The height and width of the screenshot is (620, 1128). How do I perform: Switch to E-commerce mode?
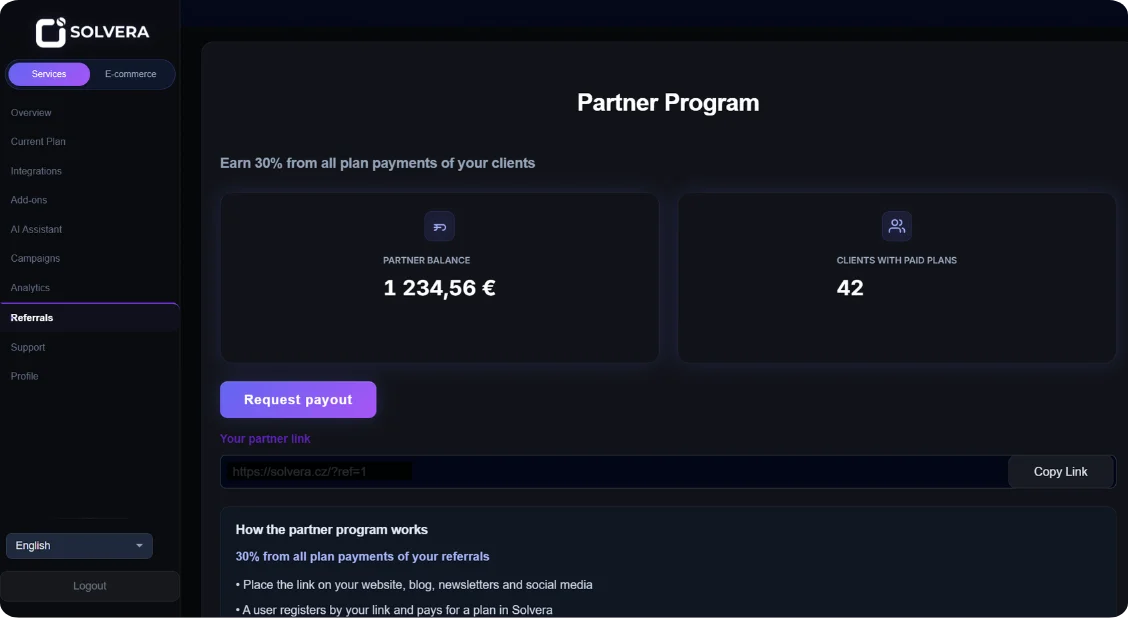coord(131,73)
